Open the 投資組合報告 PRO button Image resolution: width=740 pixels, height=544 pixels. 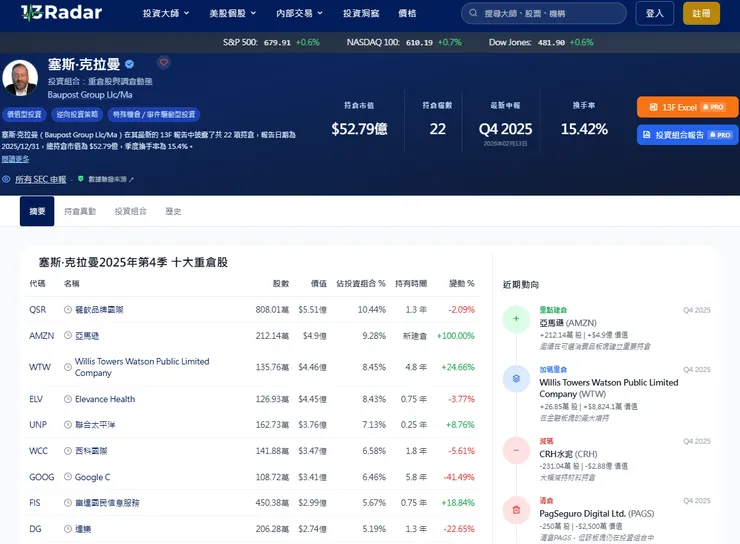point(688,135)
